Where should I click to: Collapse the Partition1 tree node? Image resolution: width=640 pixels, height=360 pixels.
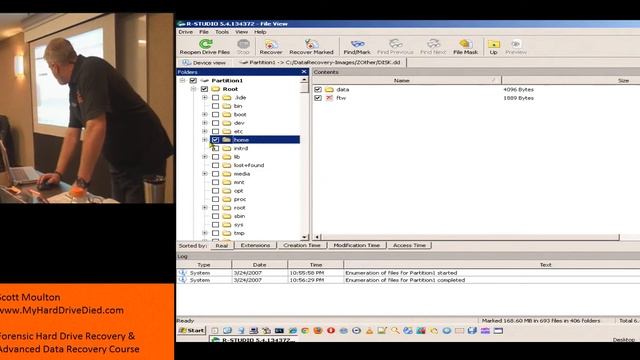click(182, 80)
